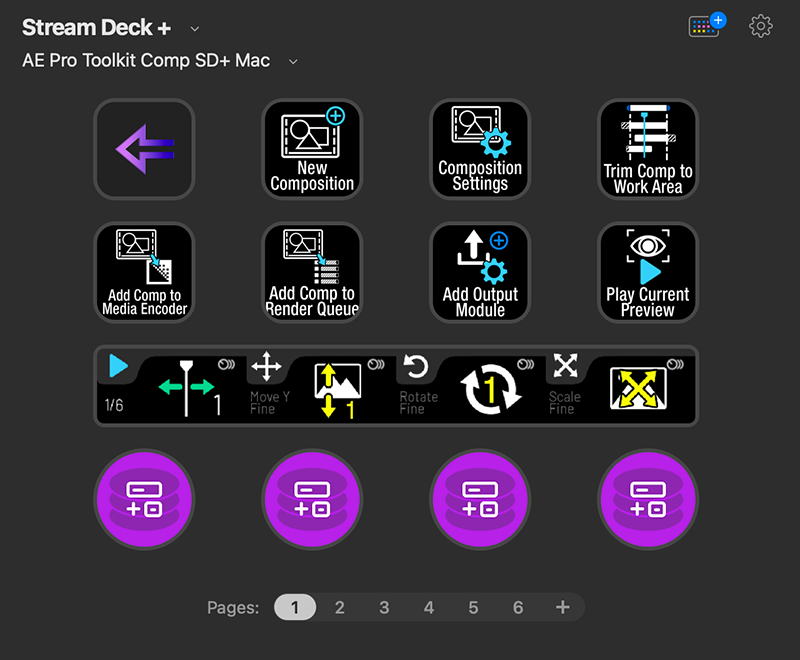Open the Composition Settings key
Image resolution: width=800 pixels, height=660 pixels.
[x=480, y=149]
